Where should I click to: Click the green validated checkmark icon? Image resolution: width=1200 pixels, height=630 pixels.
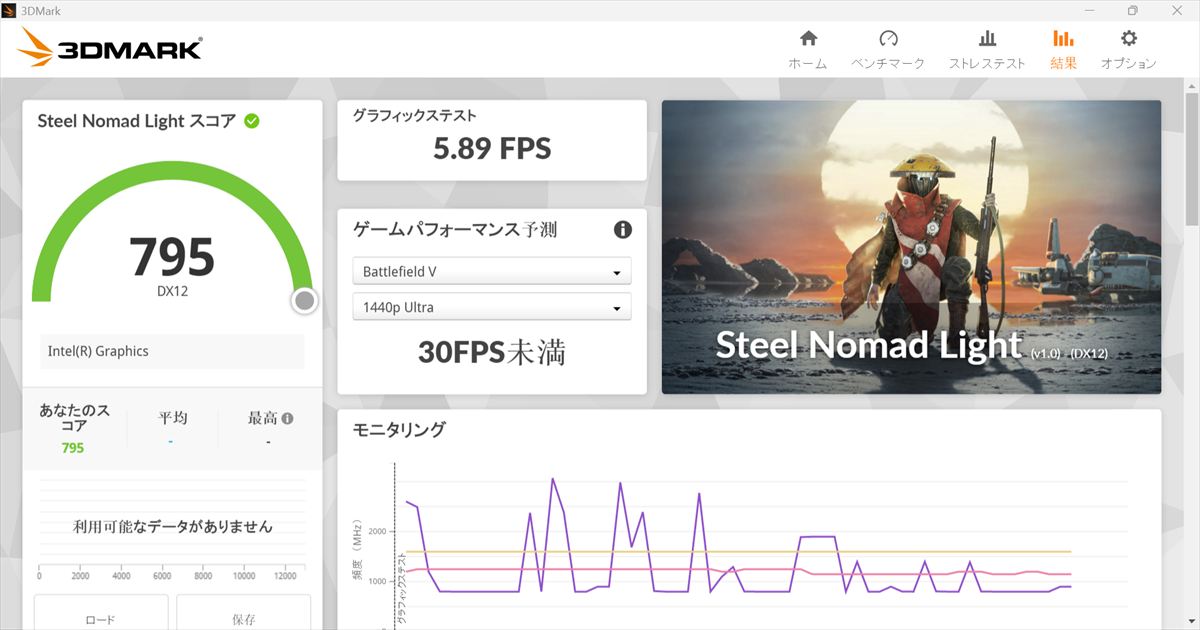(x=252, y=121)
